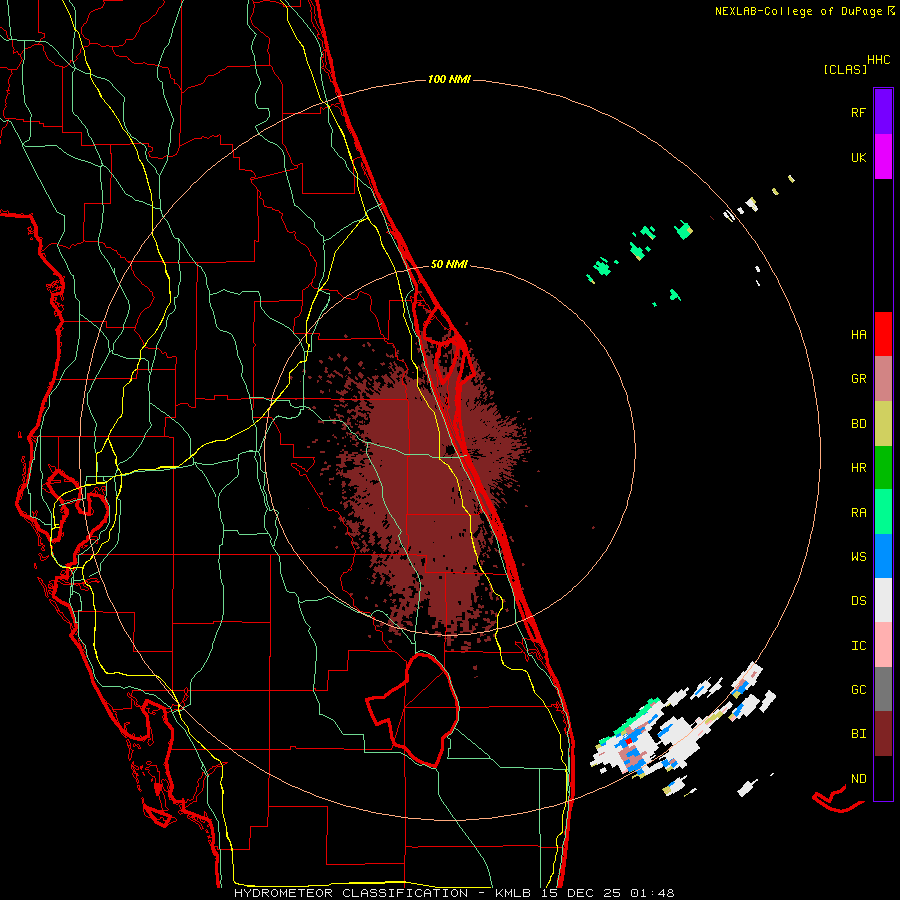This screenshot has width=900, height=900.
Task: Click the 'UK' legend label text
Action: 858,157
